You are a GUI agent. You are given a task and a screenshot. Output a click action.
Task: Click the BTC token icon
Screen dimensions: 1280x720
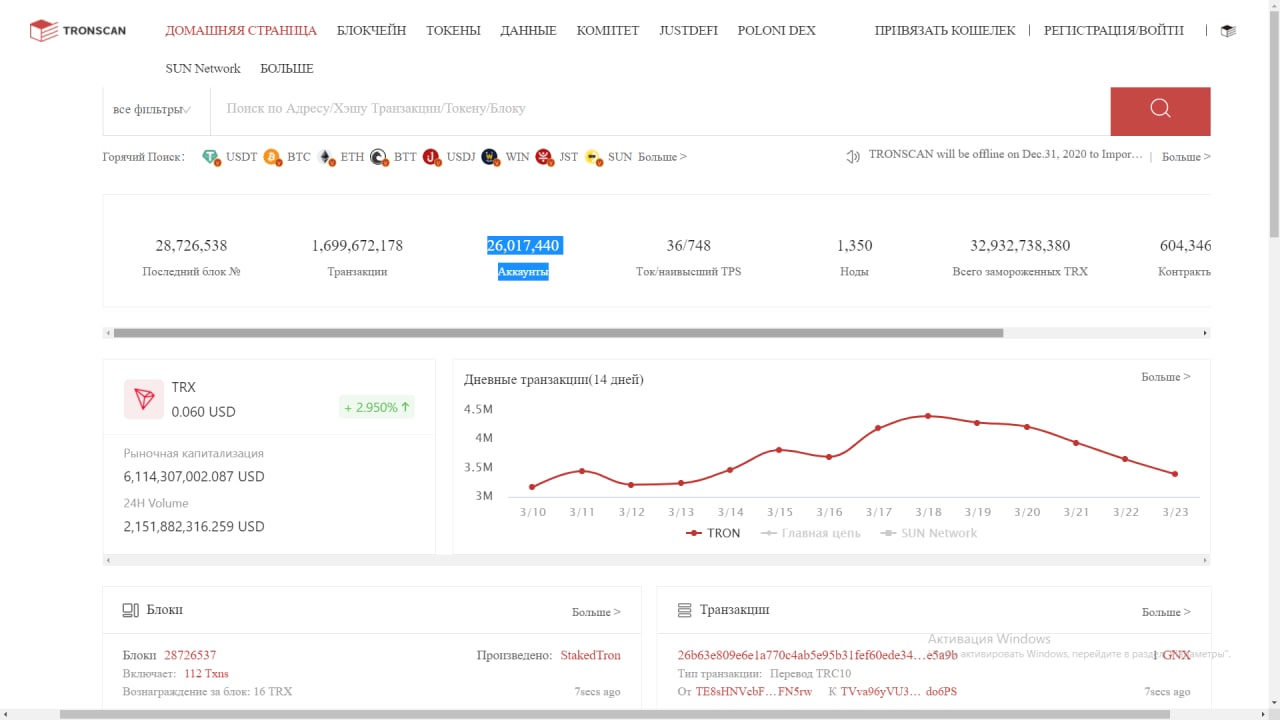click(x=272, y=157)
